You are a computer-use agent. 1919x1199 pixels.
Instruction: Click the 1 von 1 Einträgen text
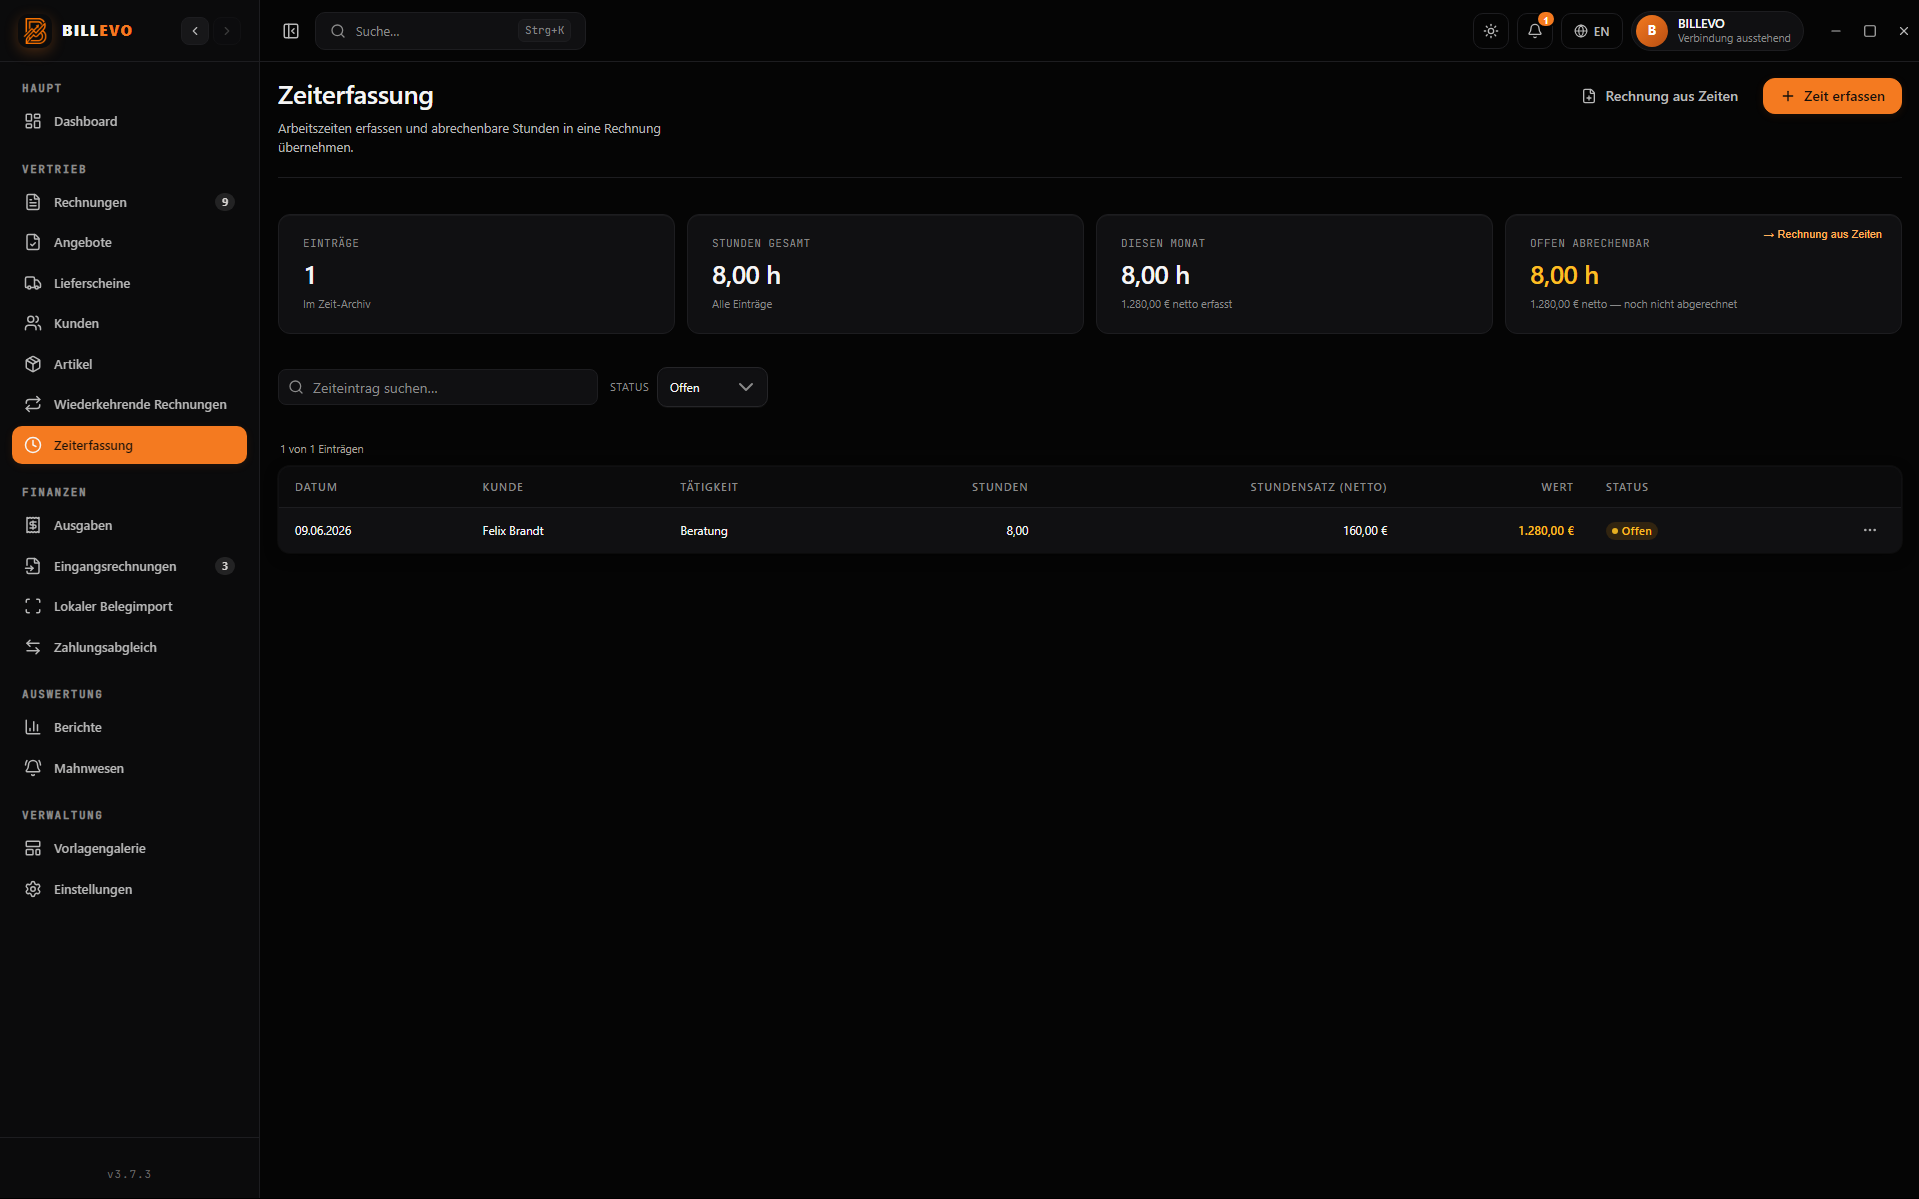322,449
